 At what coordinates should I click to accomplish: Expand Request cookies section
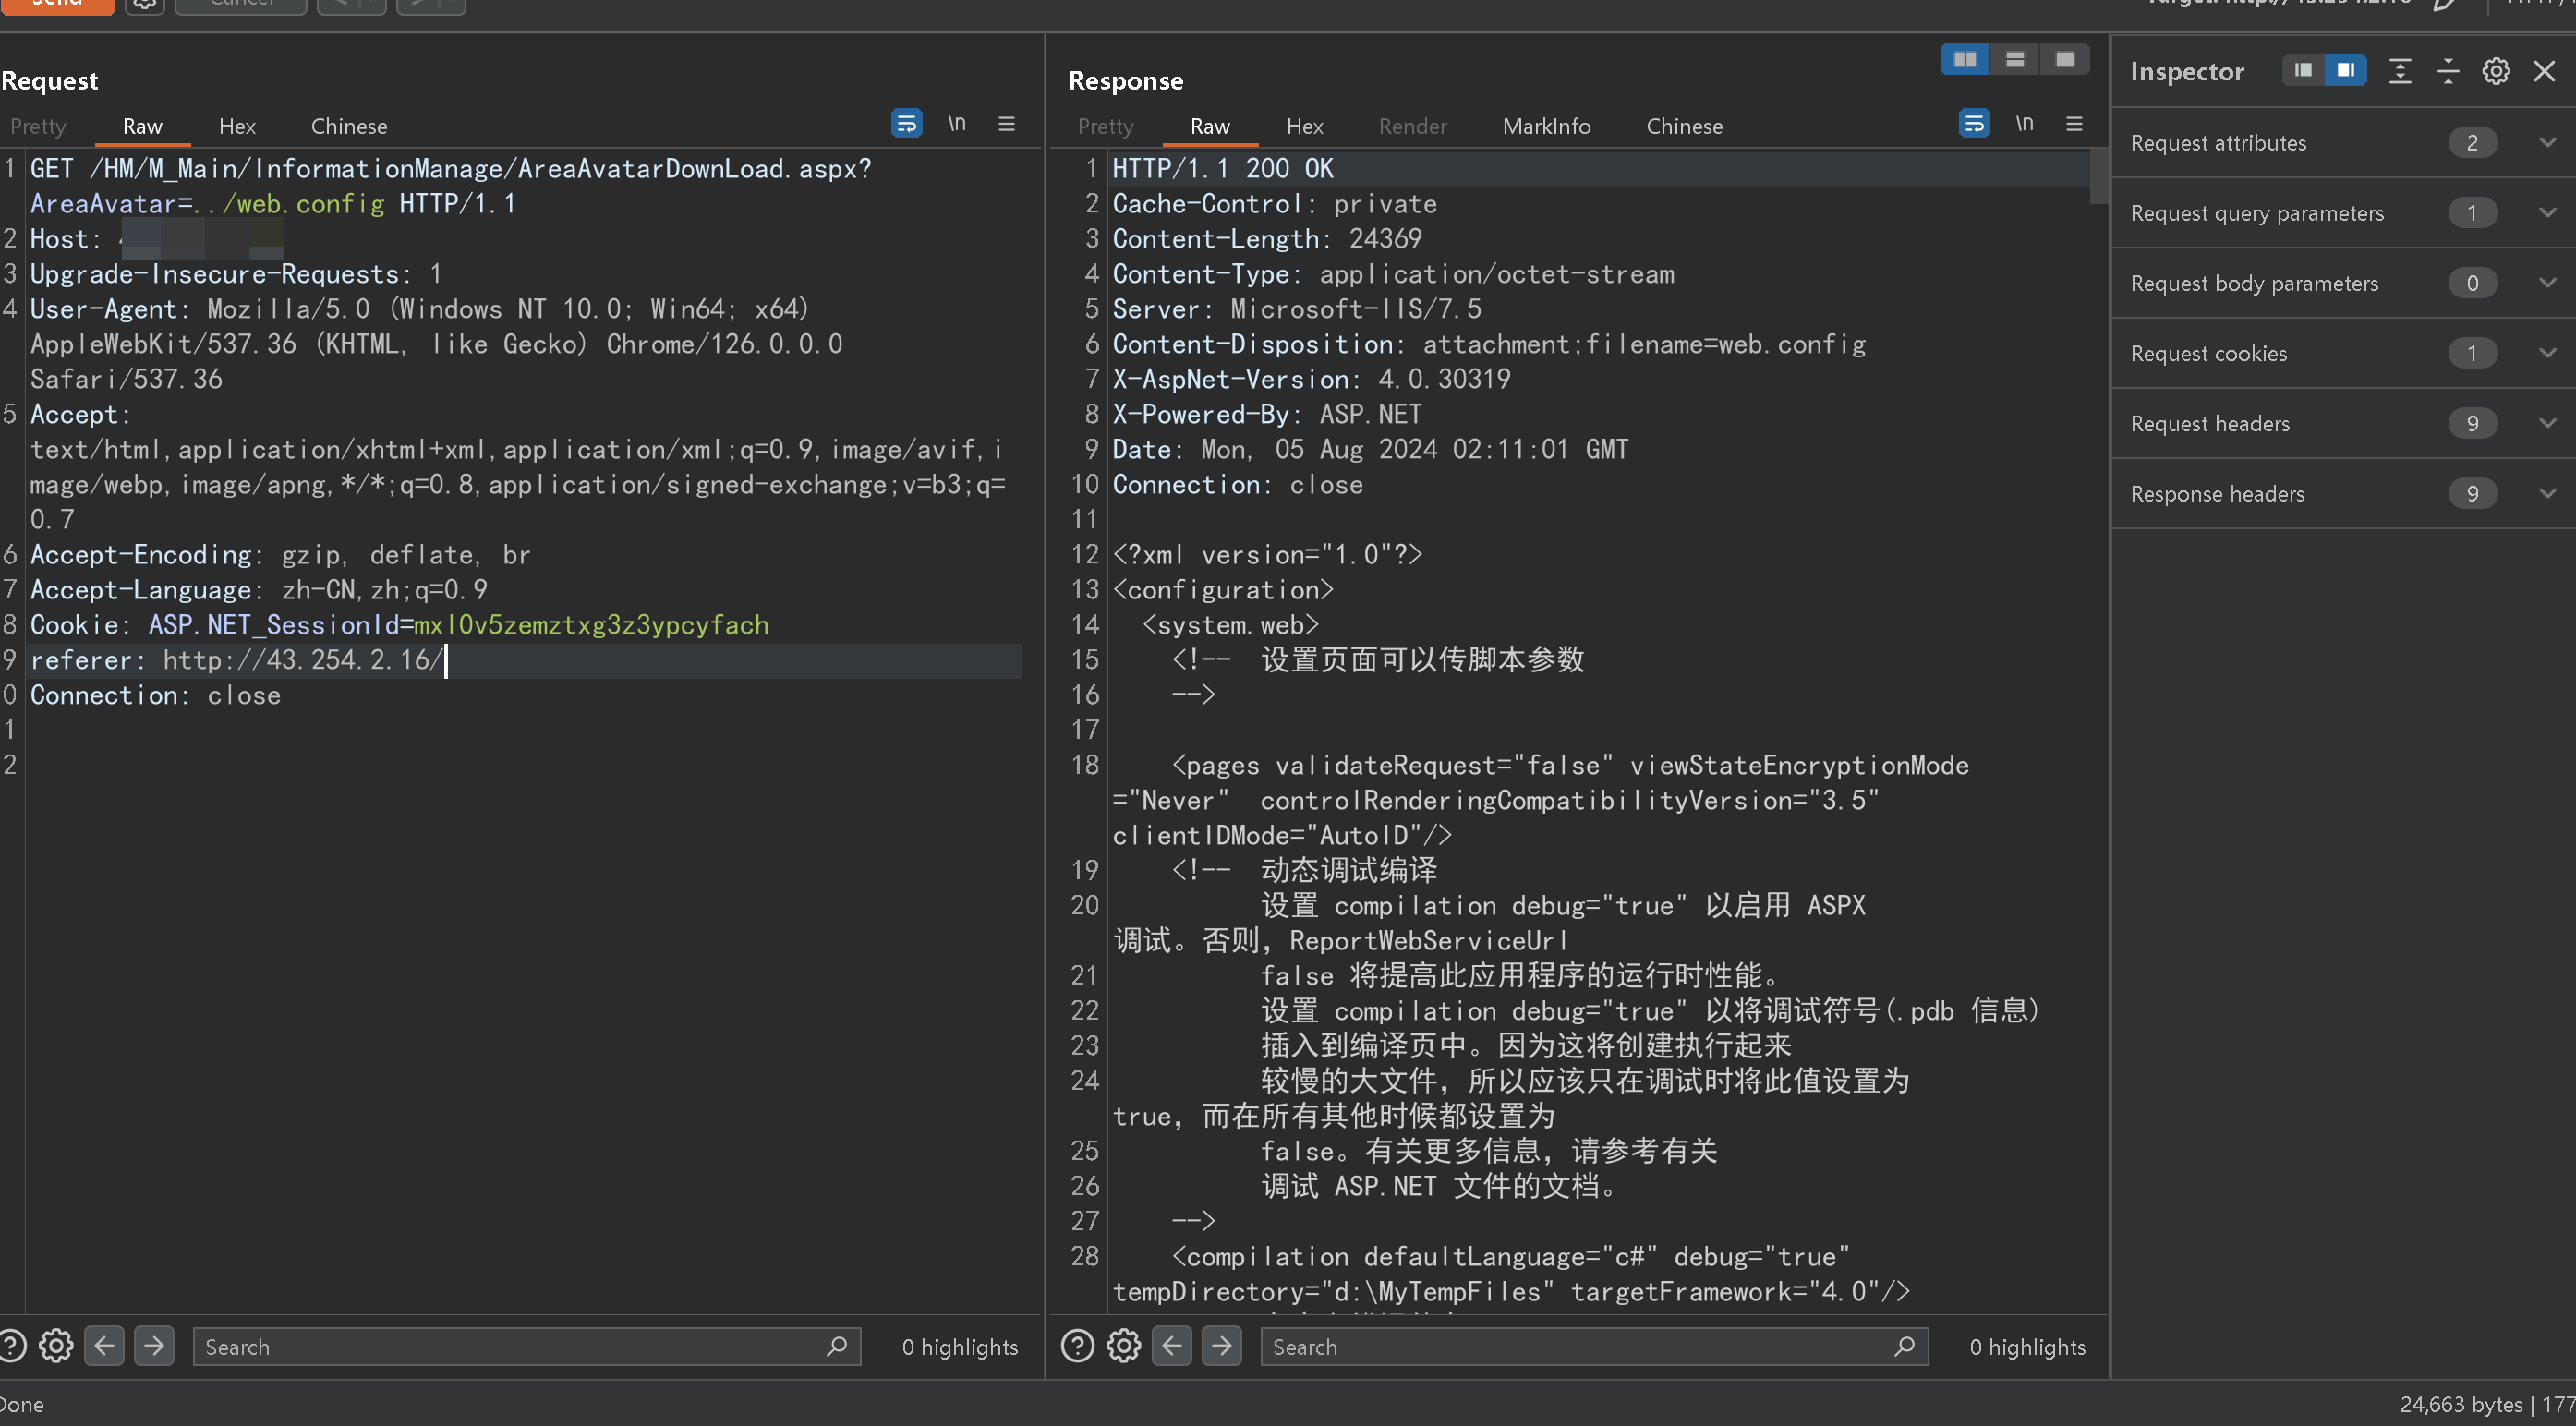point(2546,353)
